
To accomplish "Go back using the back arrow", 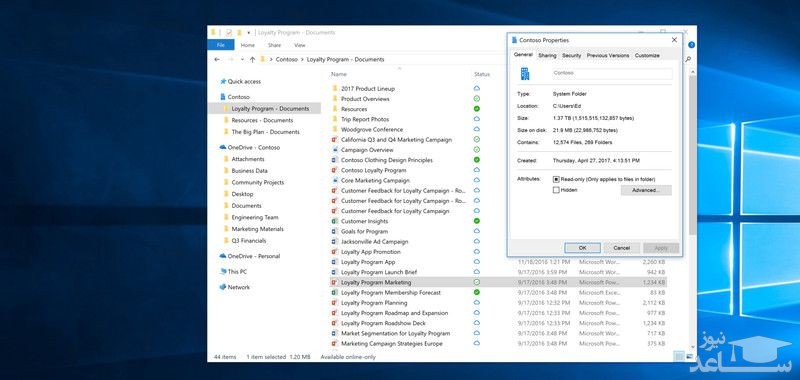I will 217,60.
